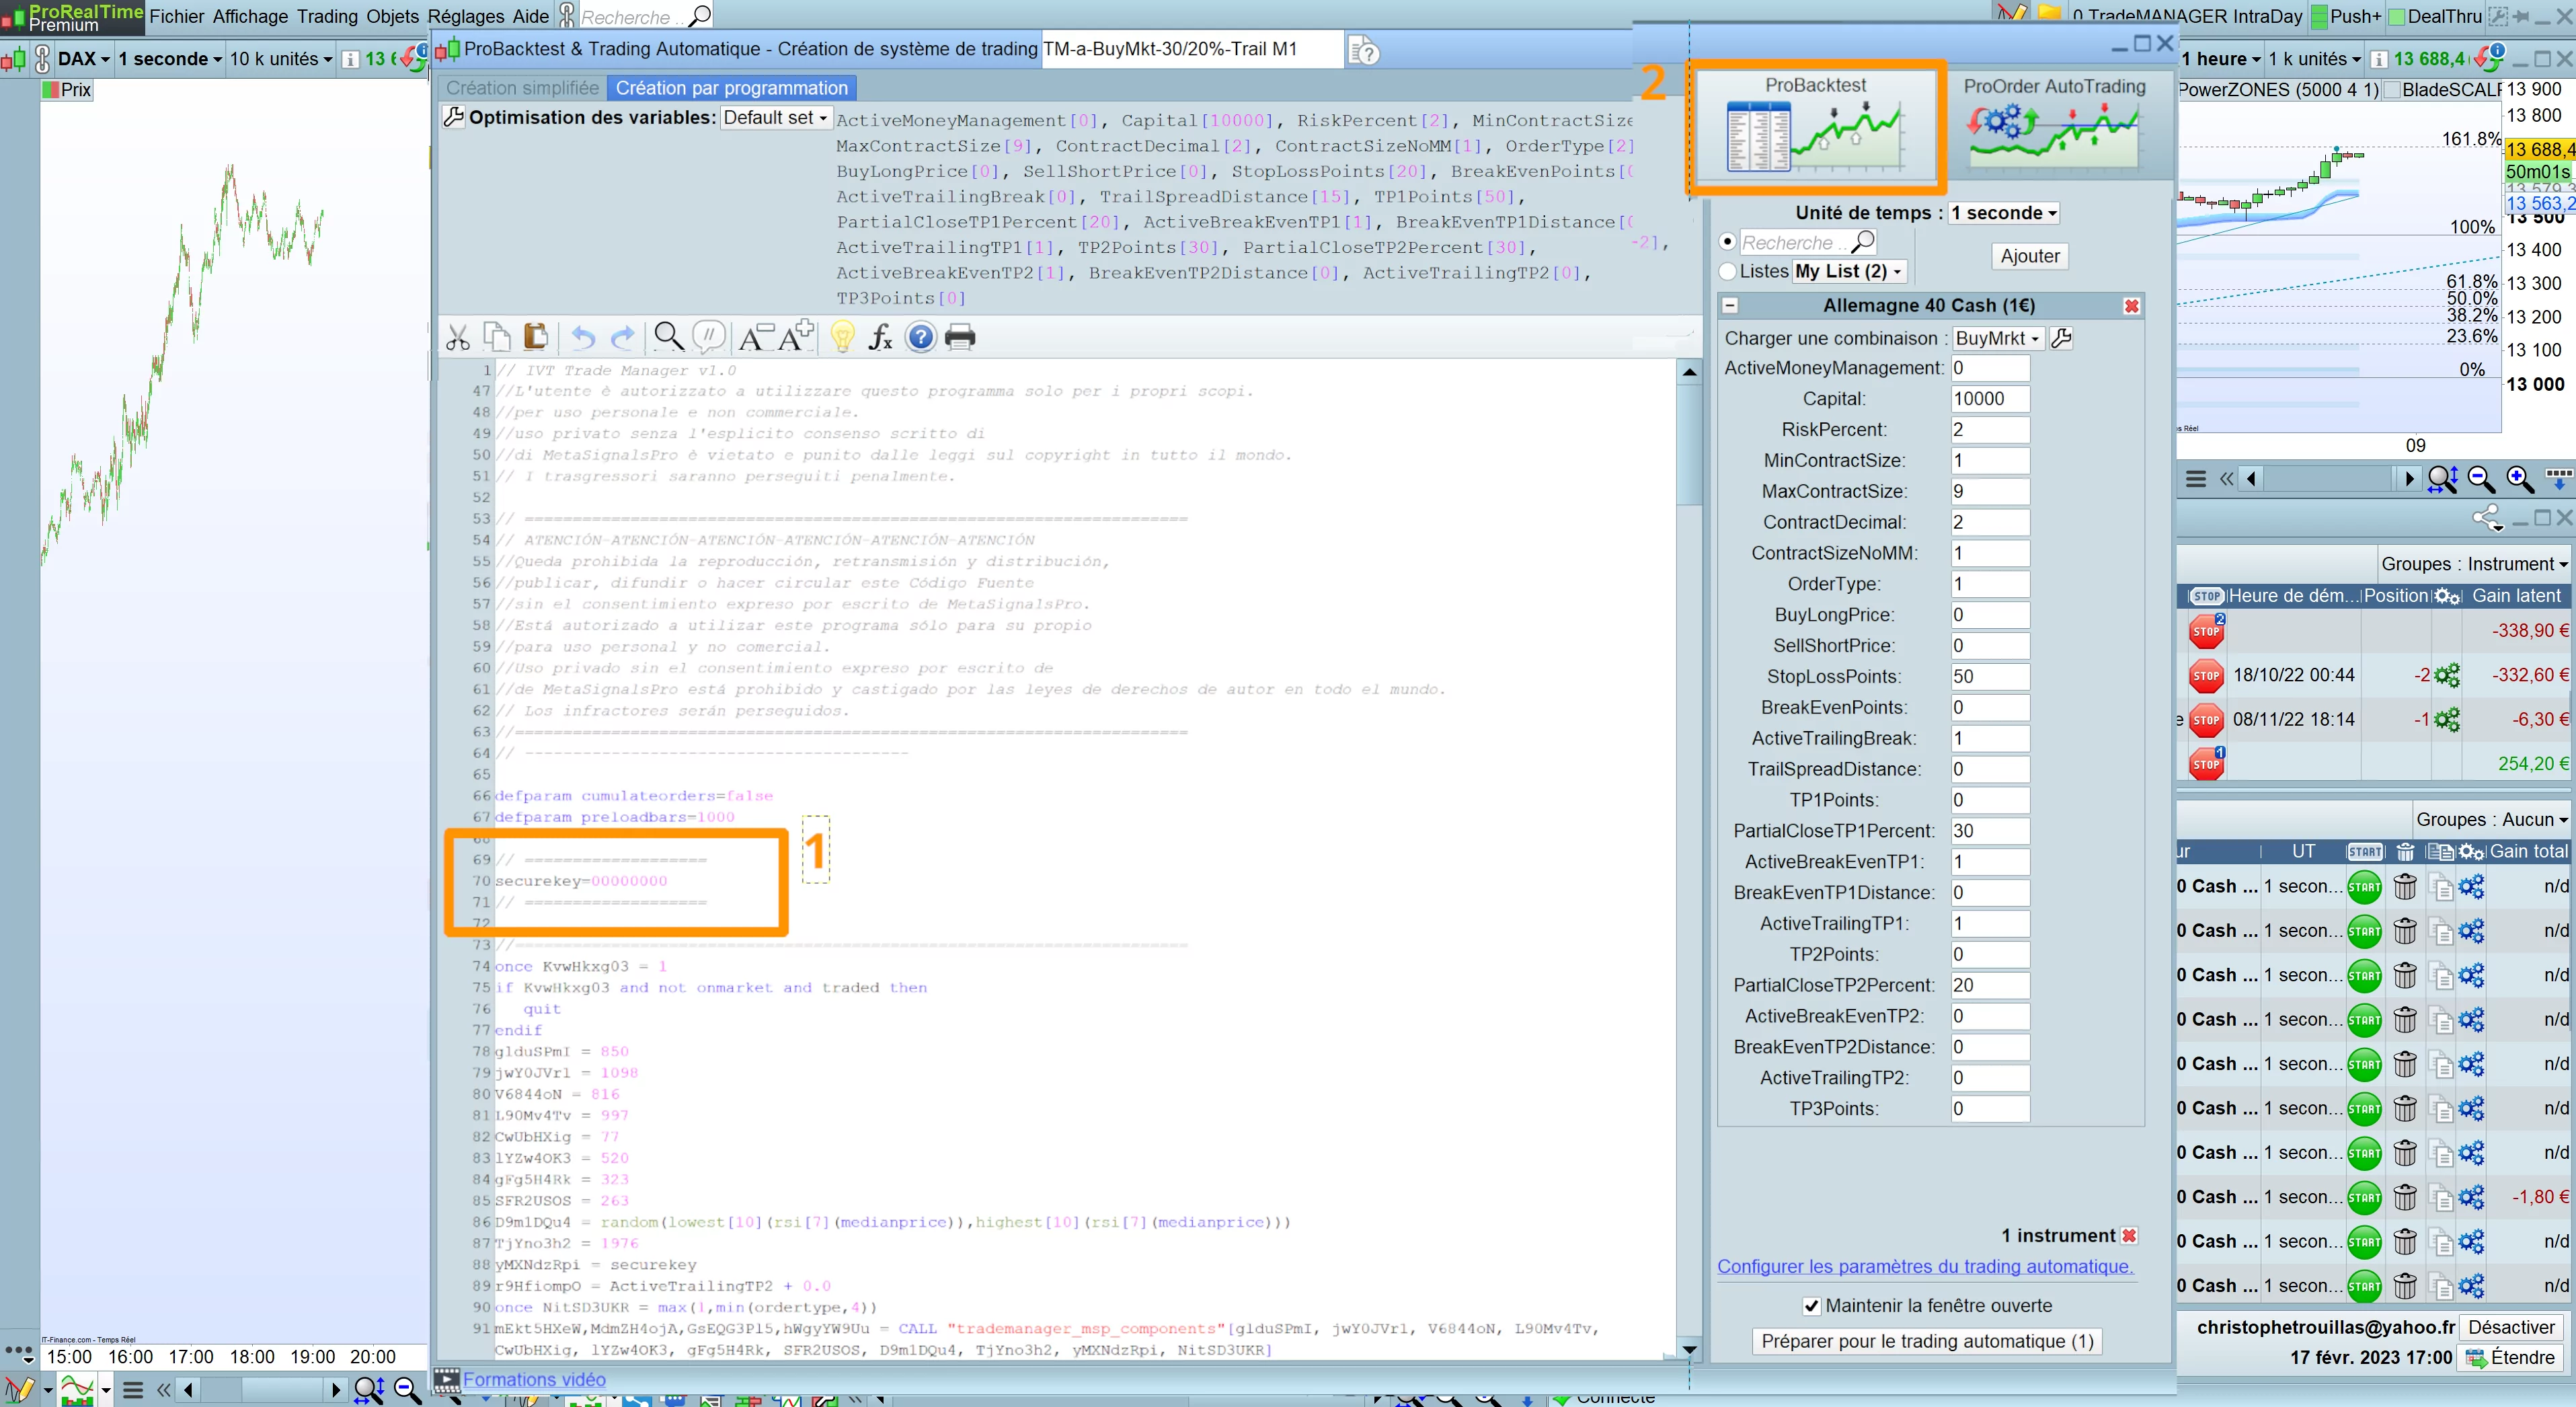Click the light bulb hint icon
2576x1407 pixels.
point(843,337)
